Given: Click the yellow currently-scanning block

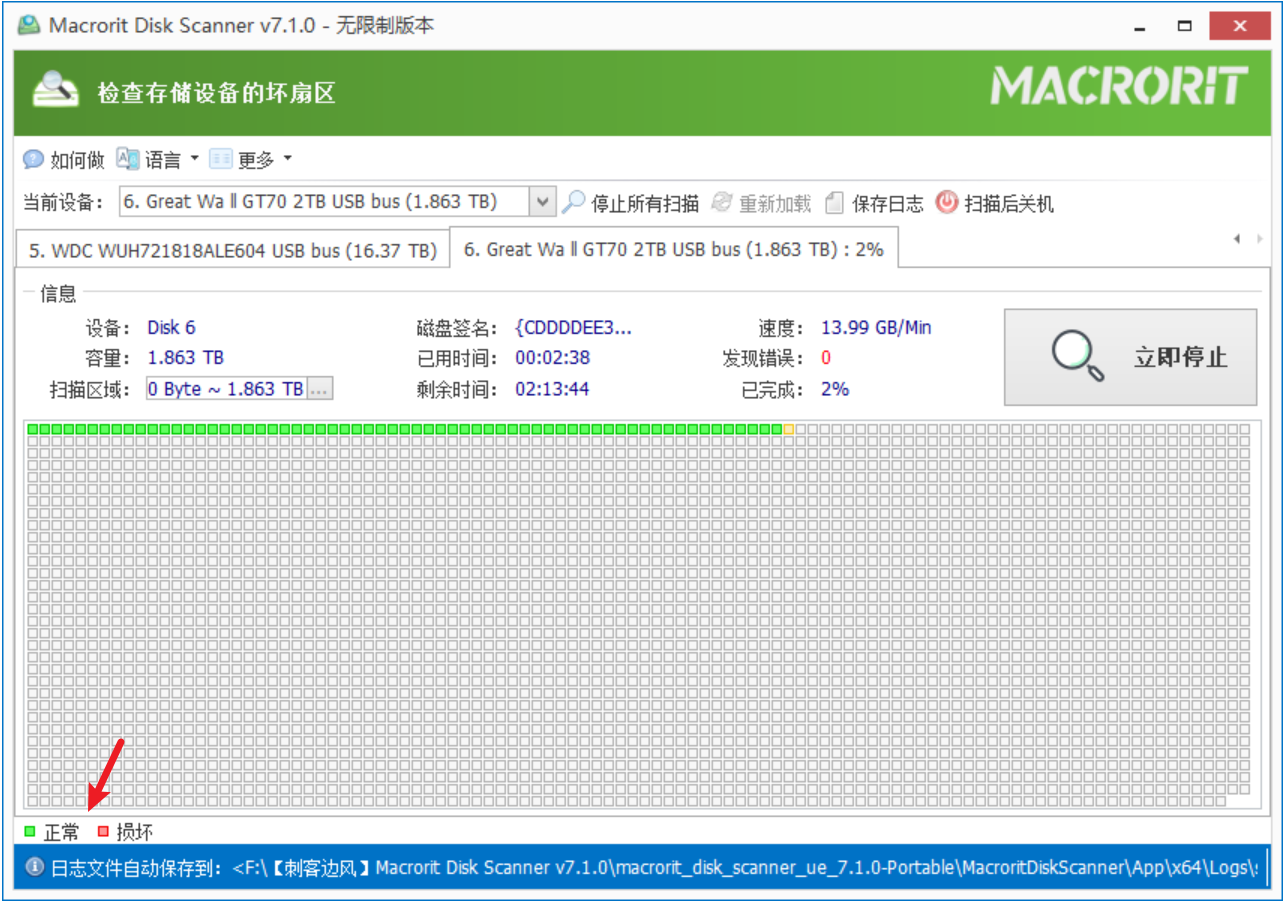Looking at the screenshot, I should point(788,429).
